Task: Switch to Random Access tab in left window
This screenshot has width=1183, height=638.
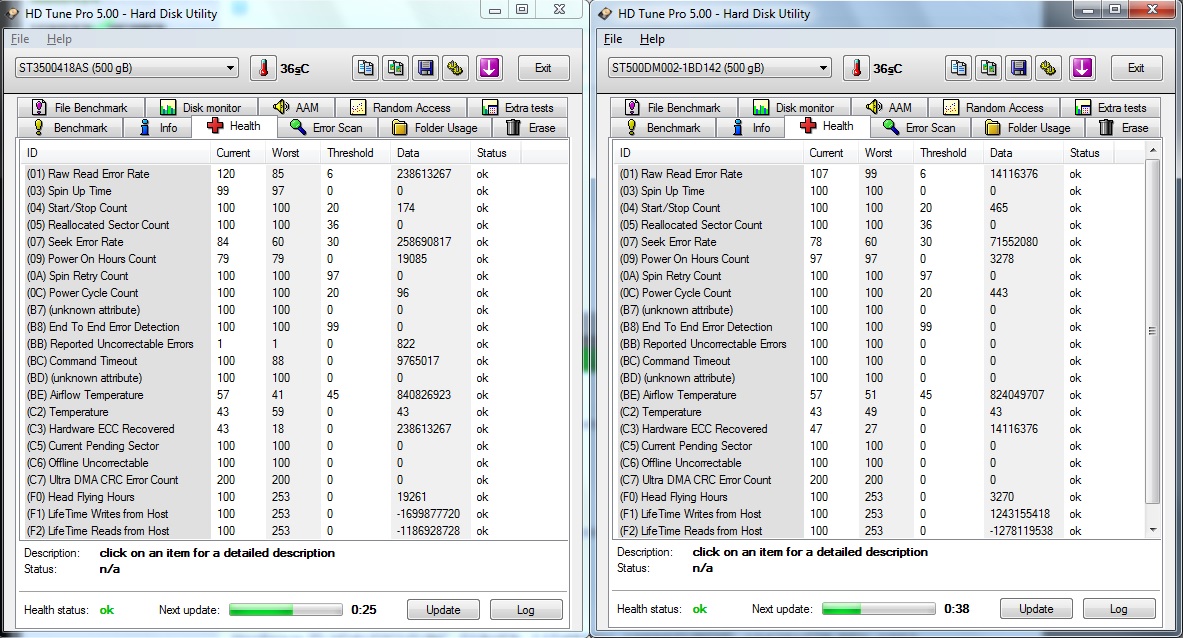Action: pyautogui.click(x=401, y=108)
